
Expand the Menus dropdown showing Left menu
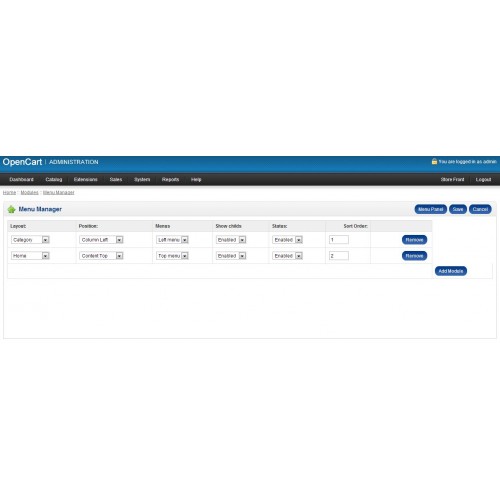[172, 240]
